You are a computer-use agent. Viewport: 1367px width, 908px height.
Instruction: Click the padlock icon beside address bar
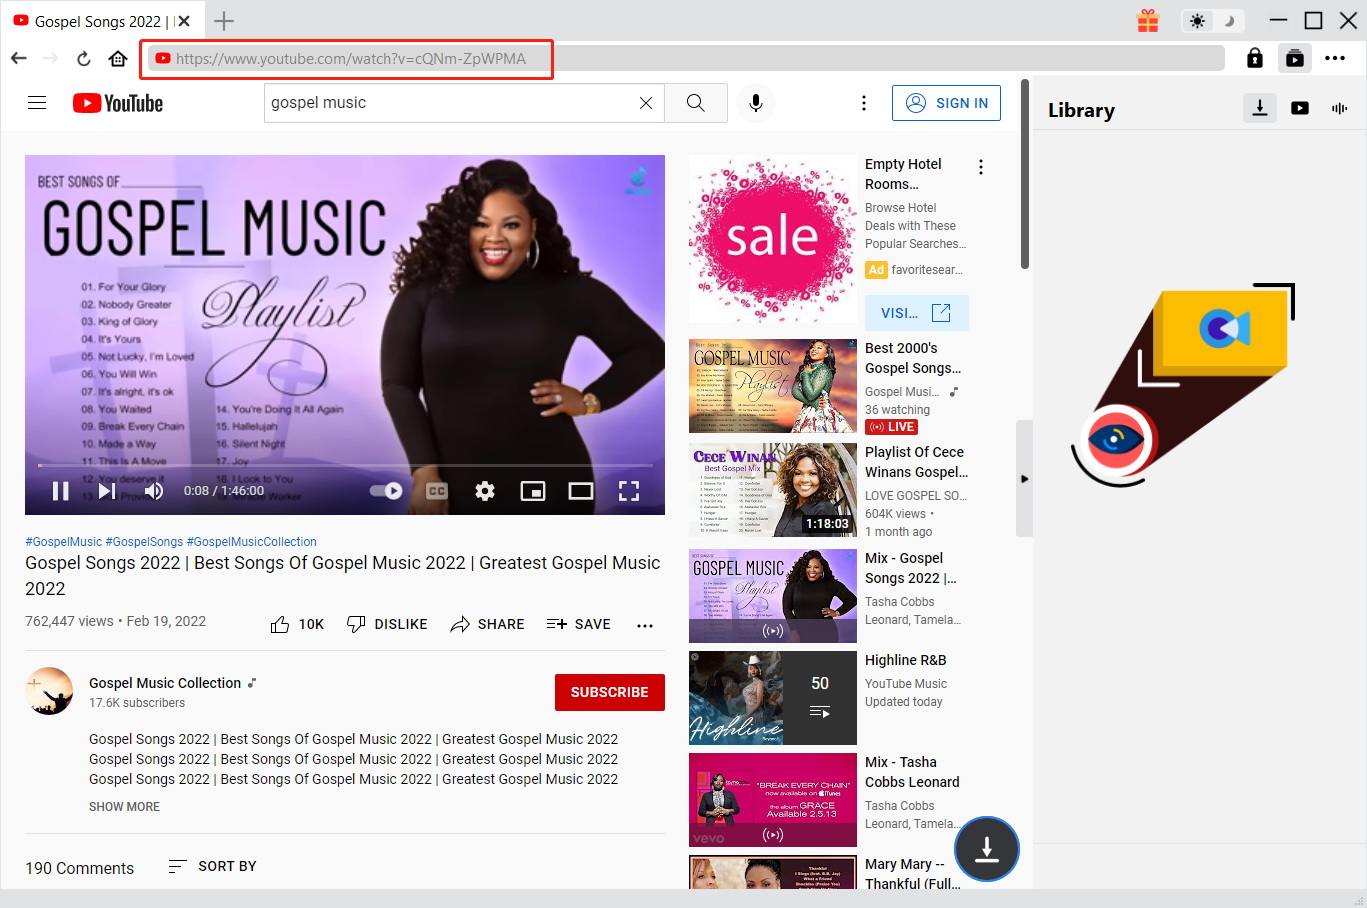(x=1255, y=58)
